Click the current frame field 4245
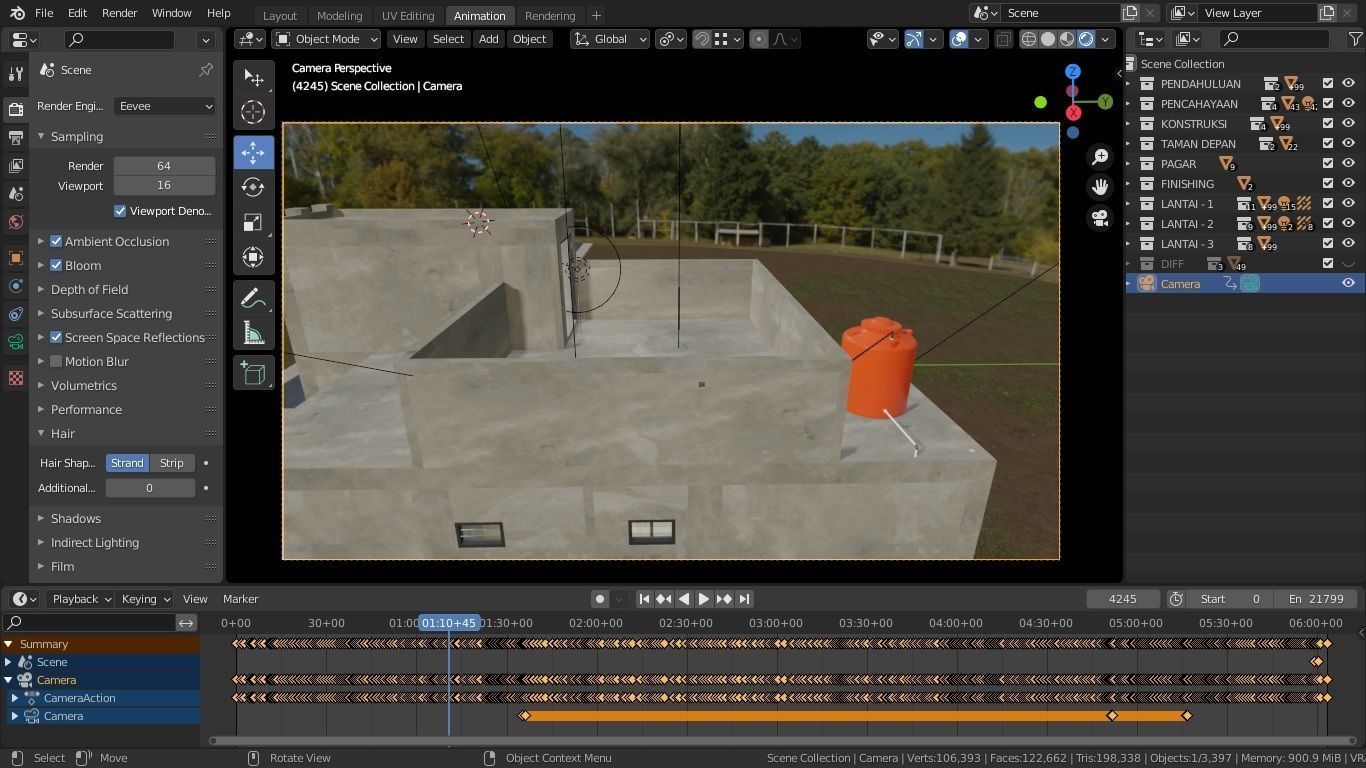Viewport: 1366px width, 768px height. coord(1123,599)
